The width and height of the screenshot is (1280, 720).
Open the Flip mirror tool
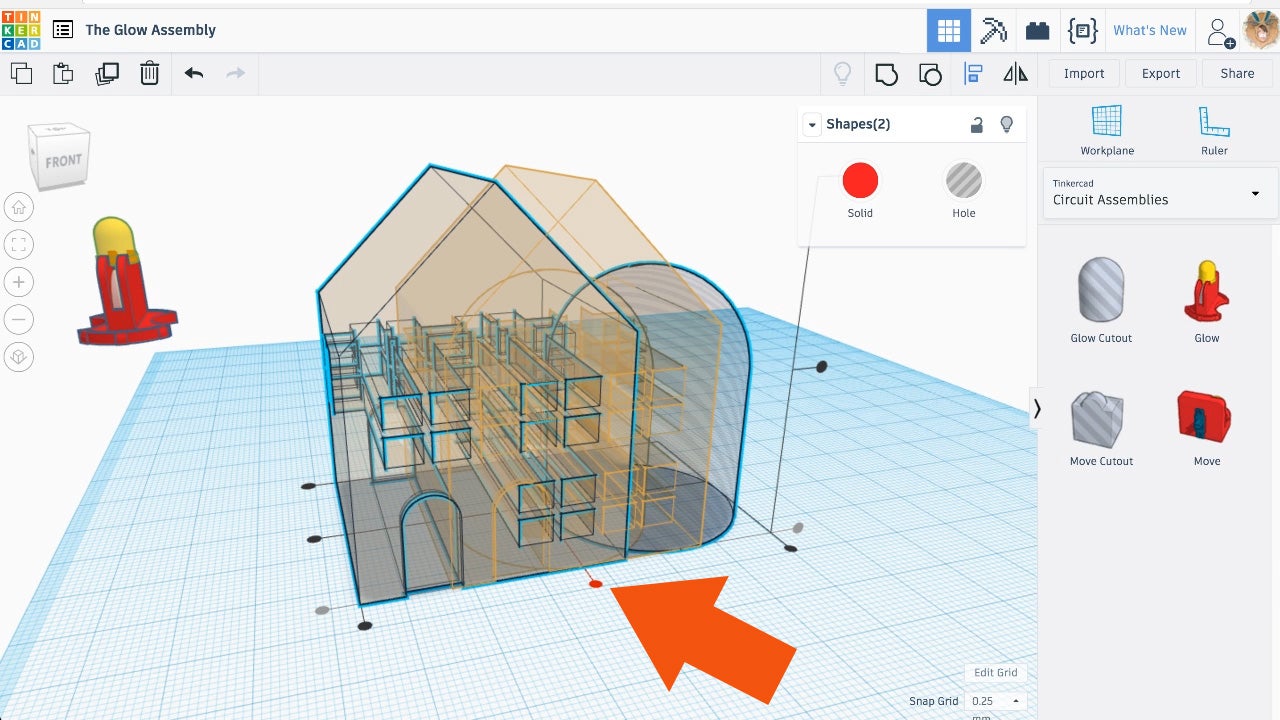coord(1015,73)
